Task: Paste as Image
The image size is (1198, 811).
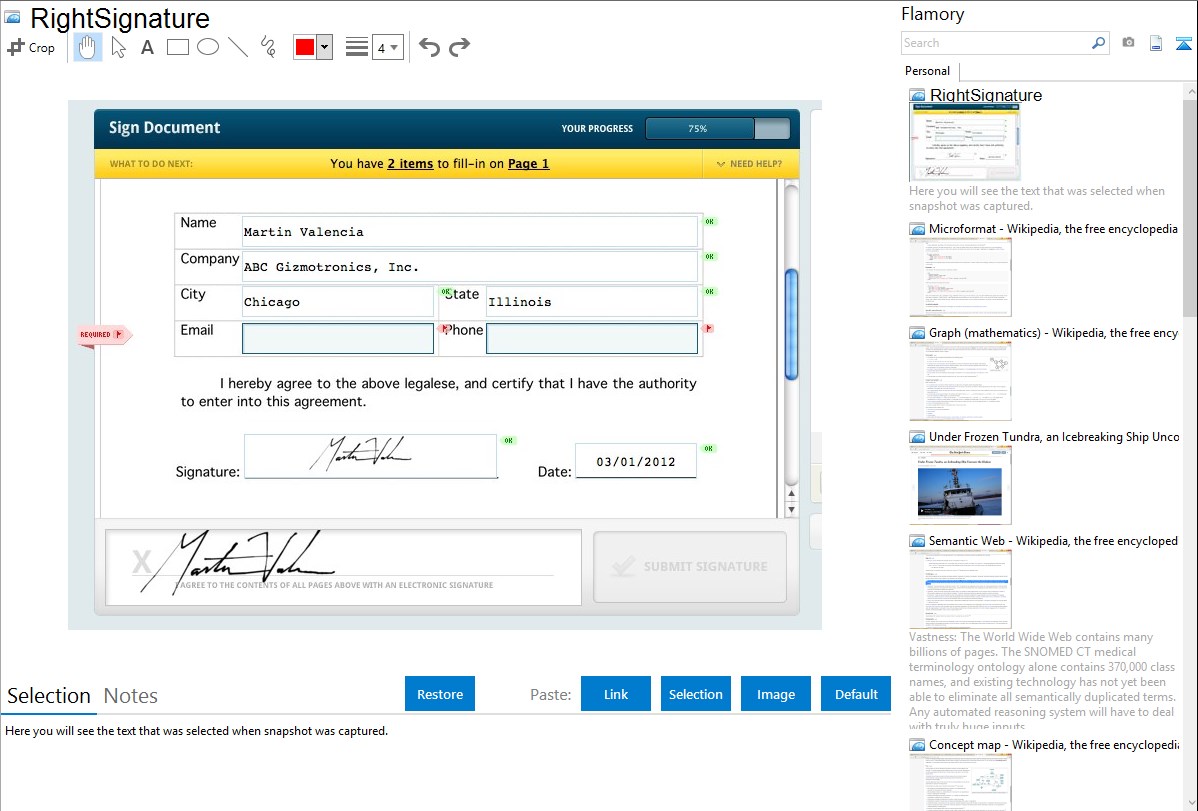Action: (775, 694)
